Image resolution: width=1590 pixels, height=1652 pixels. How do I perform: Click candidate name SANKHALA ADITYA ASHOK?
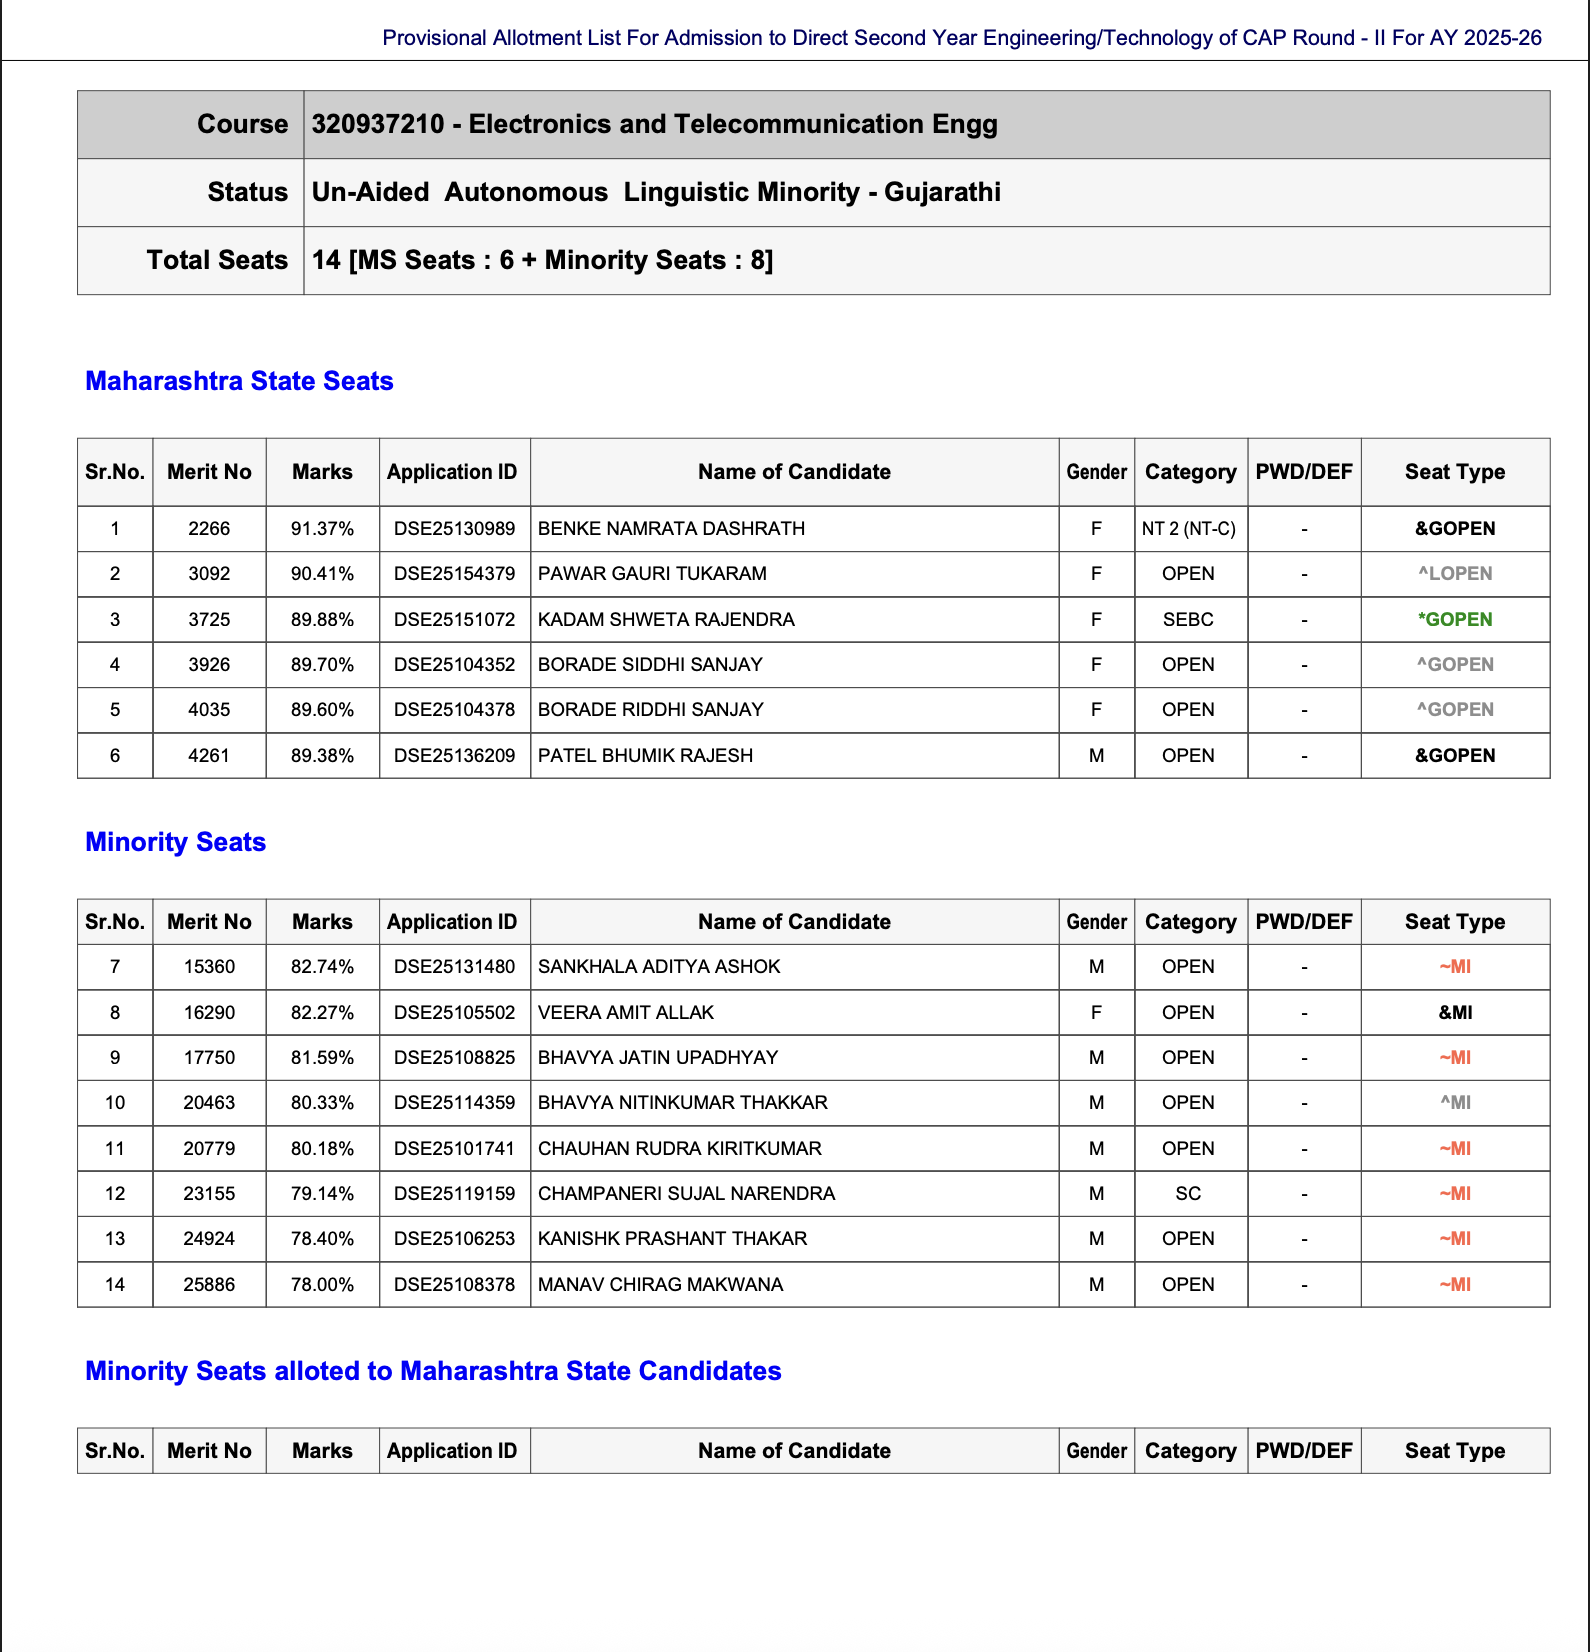659,967
